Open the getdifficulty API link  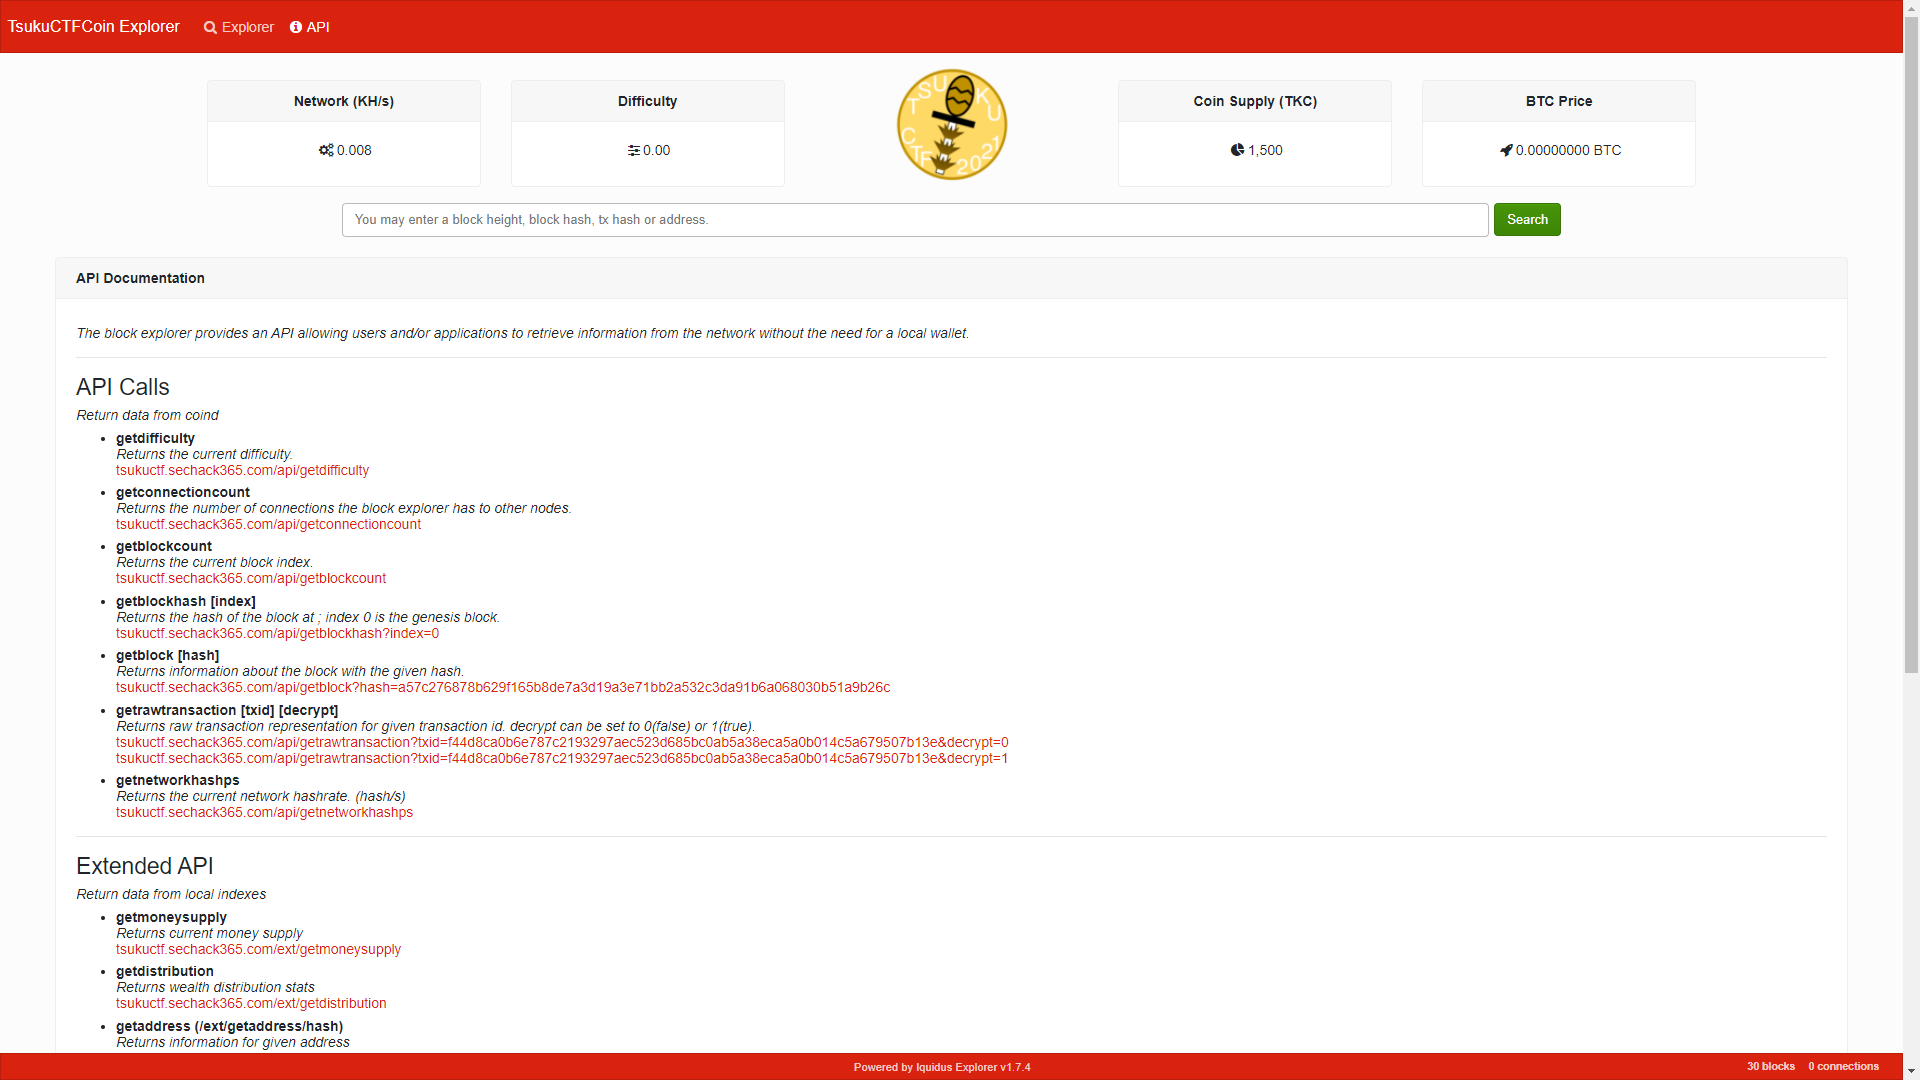click(242, 470)
